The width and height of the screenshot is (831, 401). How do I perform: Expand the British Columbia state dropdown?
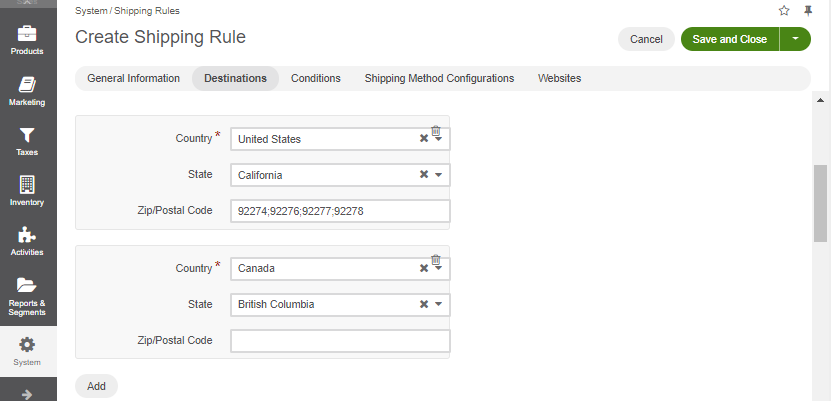pyautogui.click(x=438, y=305)
